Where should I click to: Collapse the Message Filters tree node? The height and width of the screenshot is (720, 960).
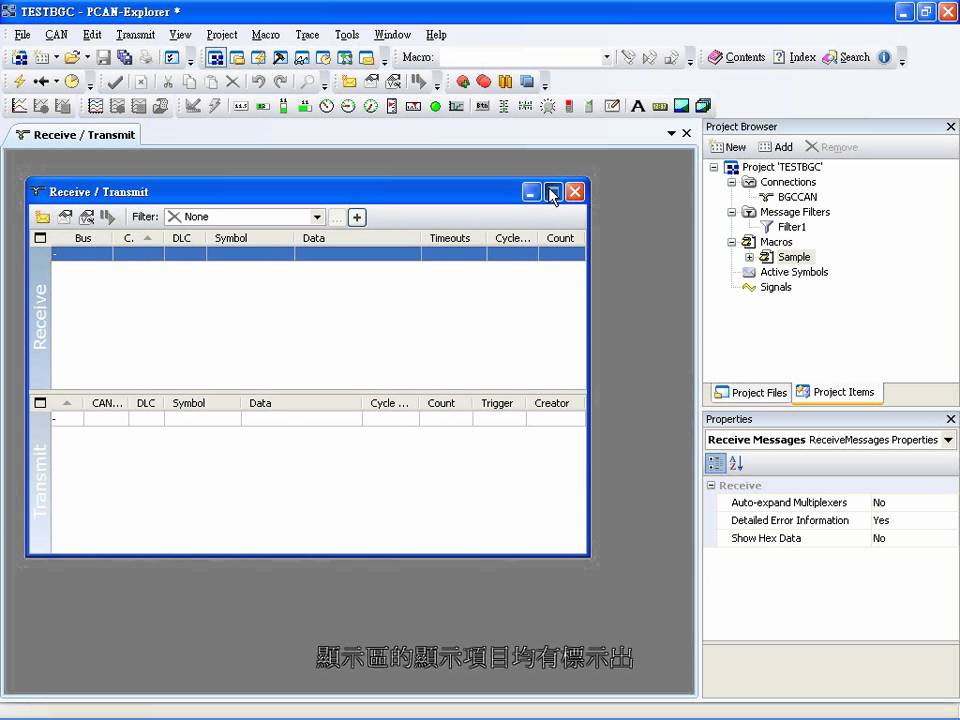point(732,212)
